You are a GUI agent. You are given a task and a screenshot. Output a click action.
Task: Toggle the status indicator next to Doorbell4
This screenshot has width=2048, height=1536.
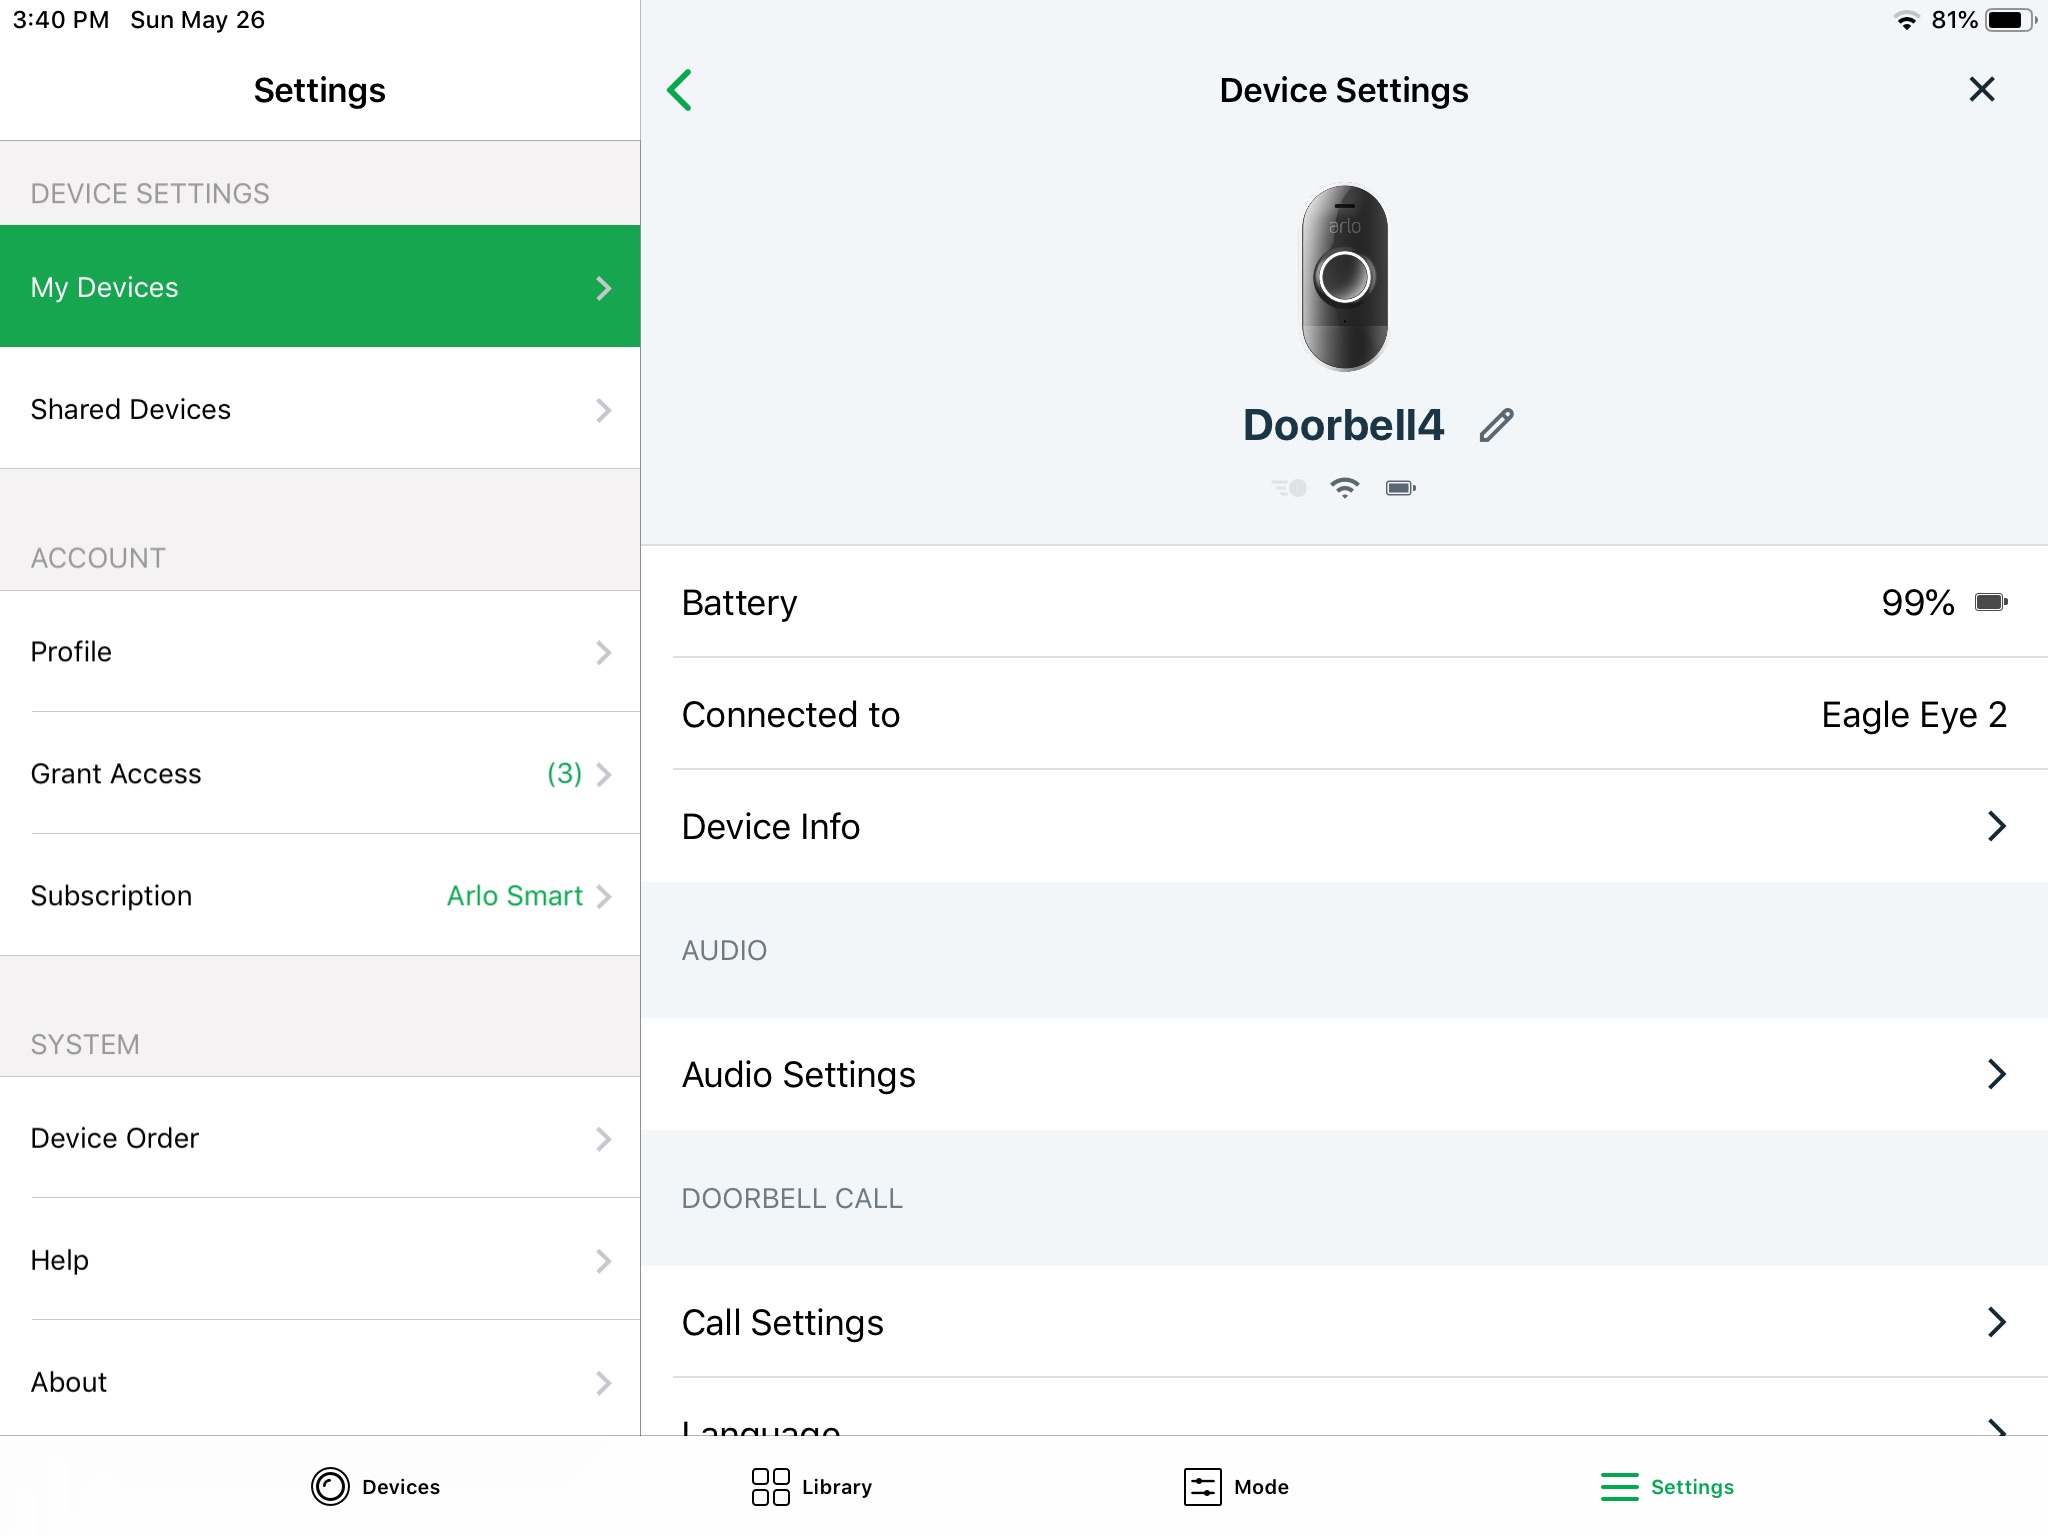point(1290,486)
